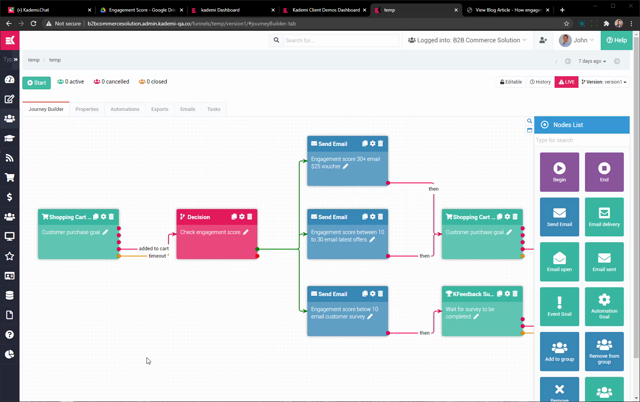The height and width of the screenshot is (402, 640).
Task: Click the Nodes List search field
Action: (x=582, y=140)
